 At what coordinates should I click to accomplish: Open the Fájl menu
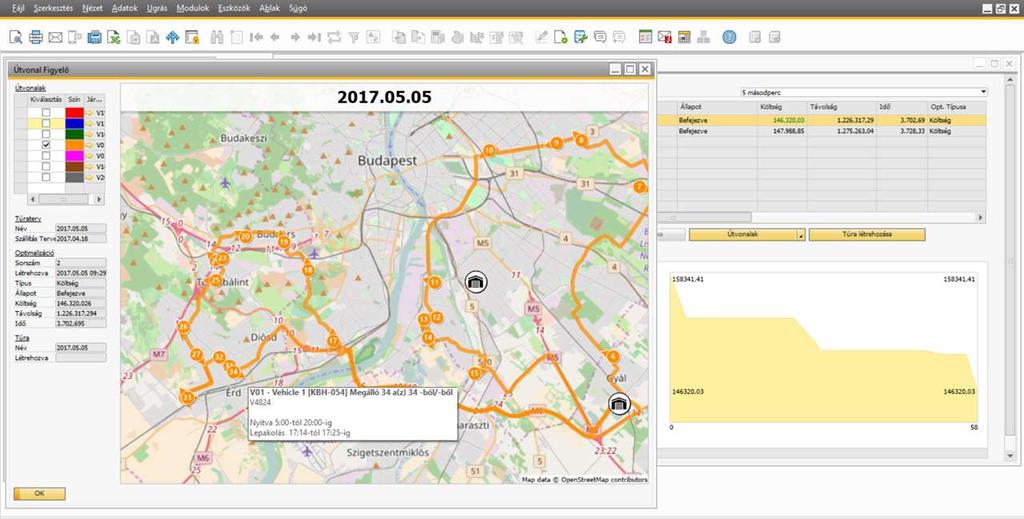pyautogui.click(x=18, y=8)
